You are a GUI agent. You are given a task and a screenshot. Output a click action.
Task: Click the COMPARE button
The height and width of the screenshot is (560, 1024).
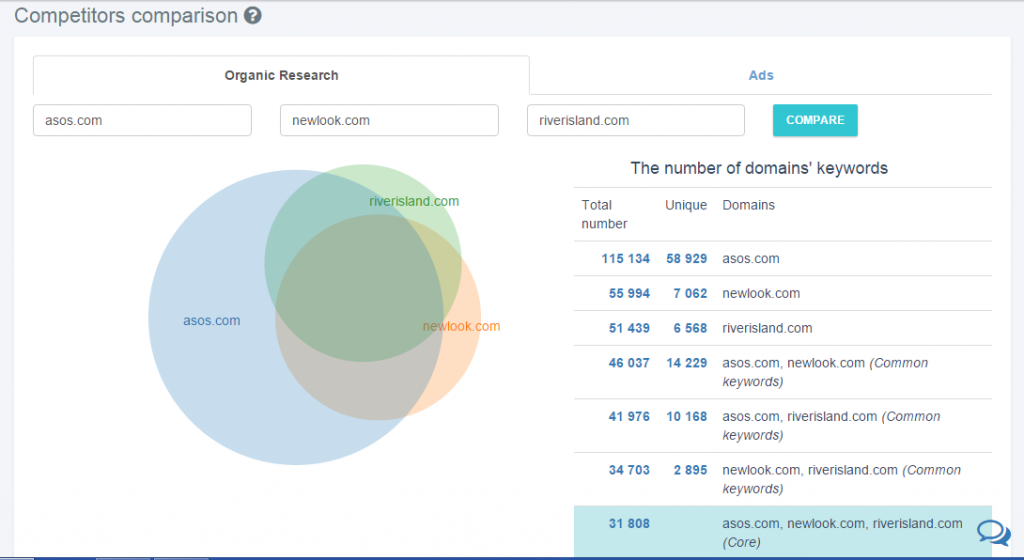pyautogui.click(x=815, y=120)
